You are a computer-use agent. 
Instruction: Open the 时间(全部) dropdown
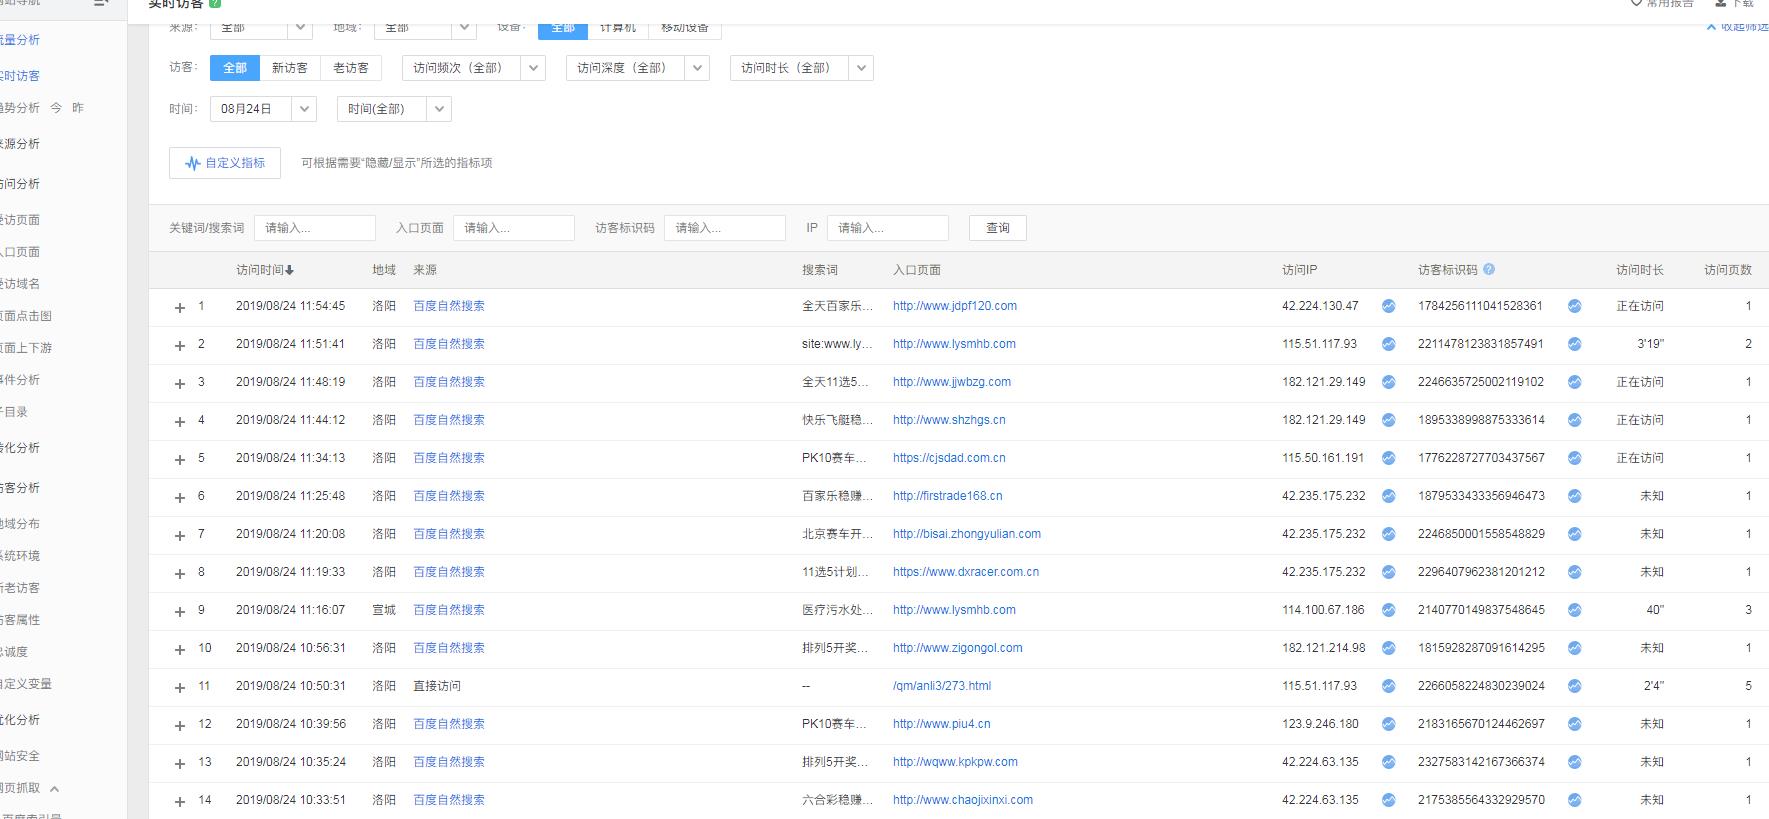(x=394, y=109)
